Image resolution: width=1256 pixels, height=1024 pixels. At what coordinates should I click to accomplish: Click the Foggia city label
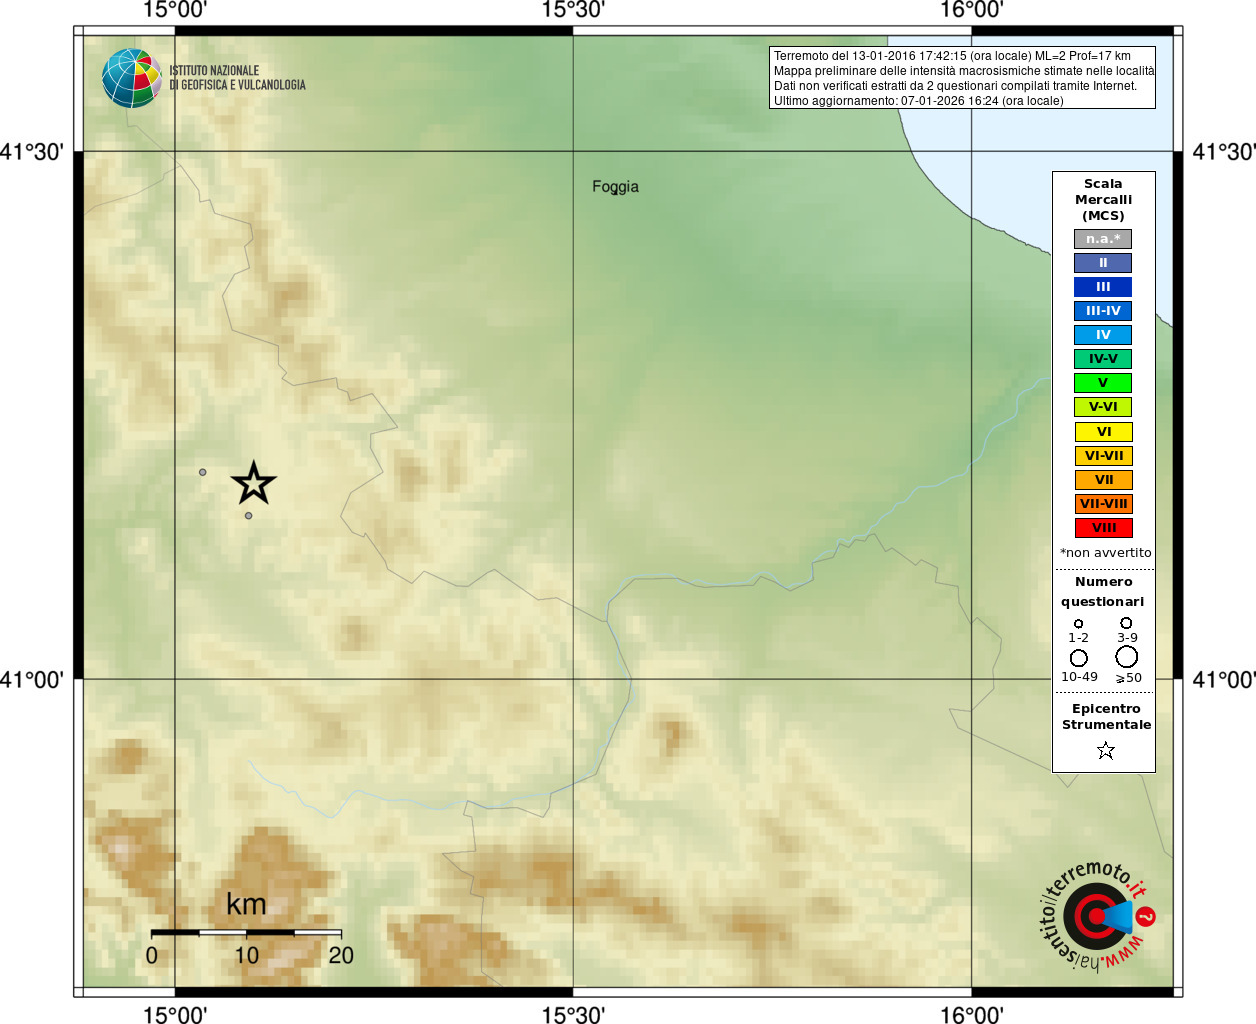tap(615, 186)
